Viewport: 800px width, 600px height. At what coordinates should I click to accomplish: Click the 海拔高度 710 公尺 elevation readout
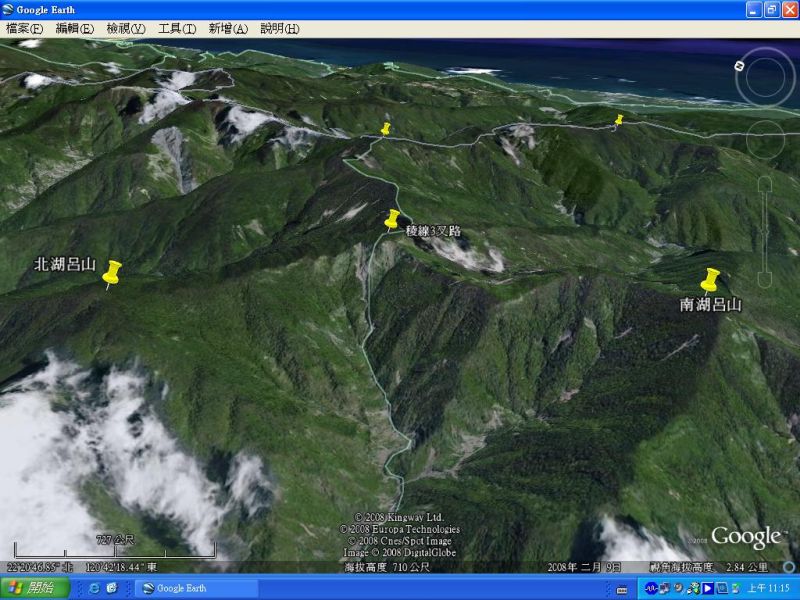(x=387, y=567)
